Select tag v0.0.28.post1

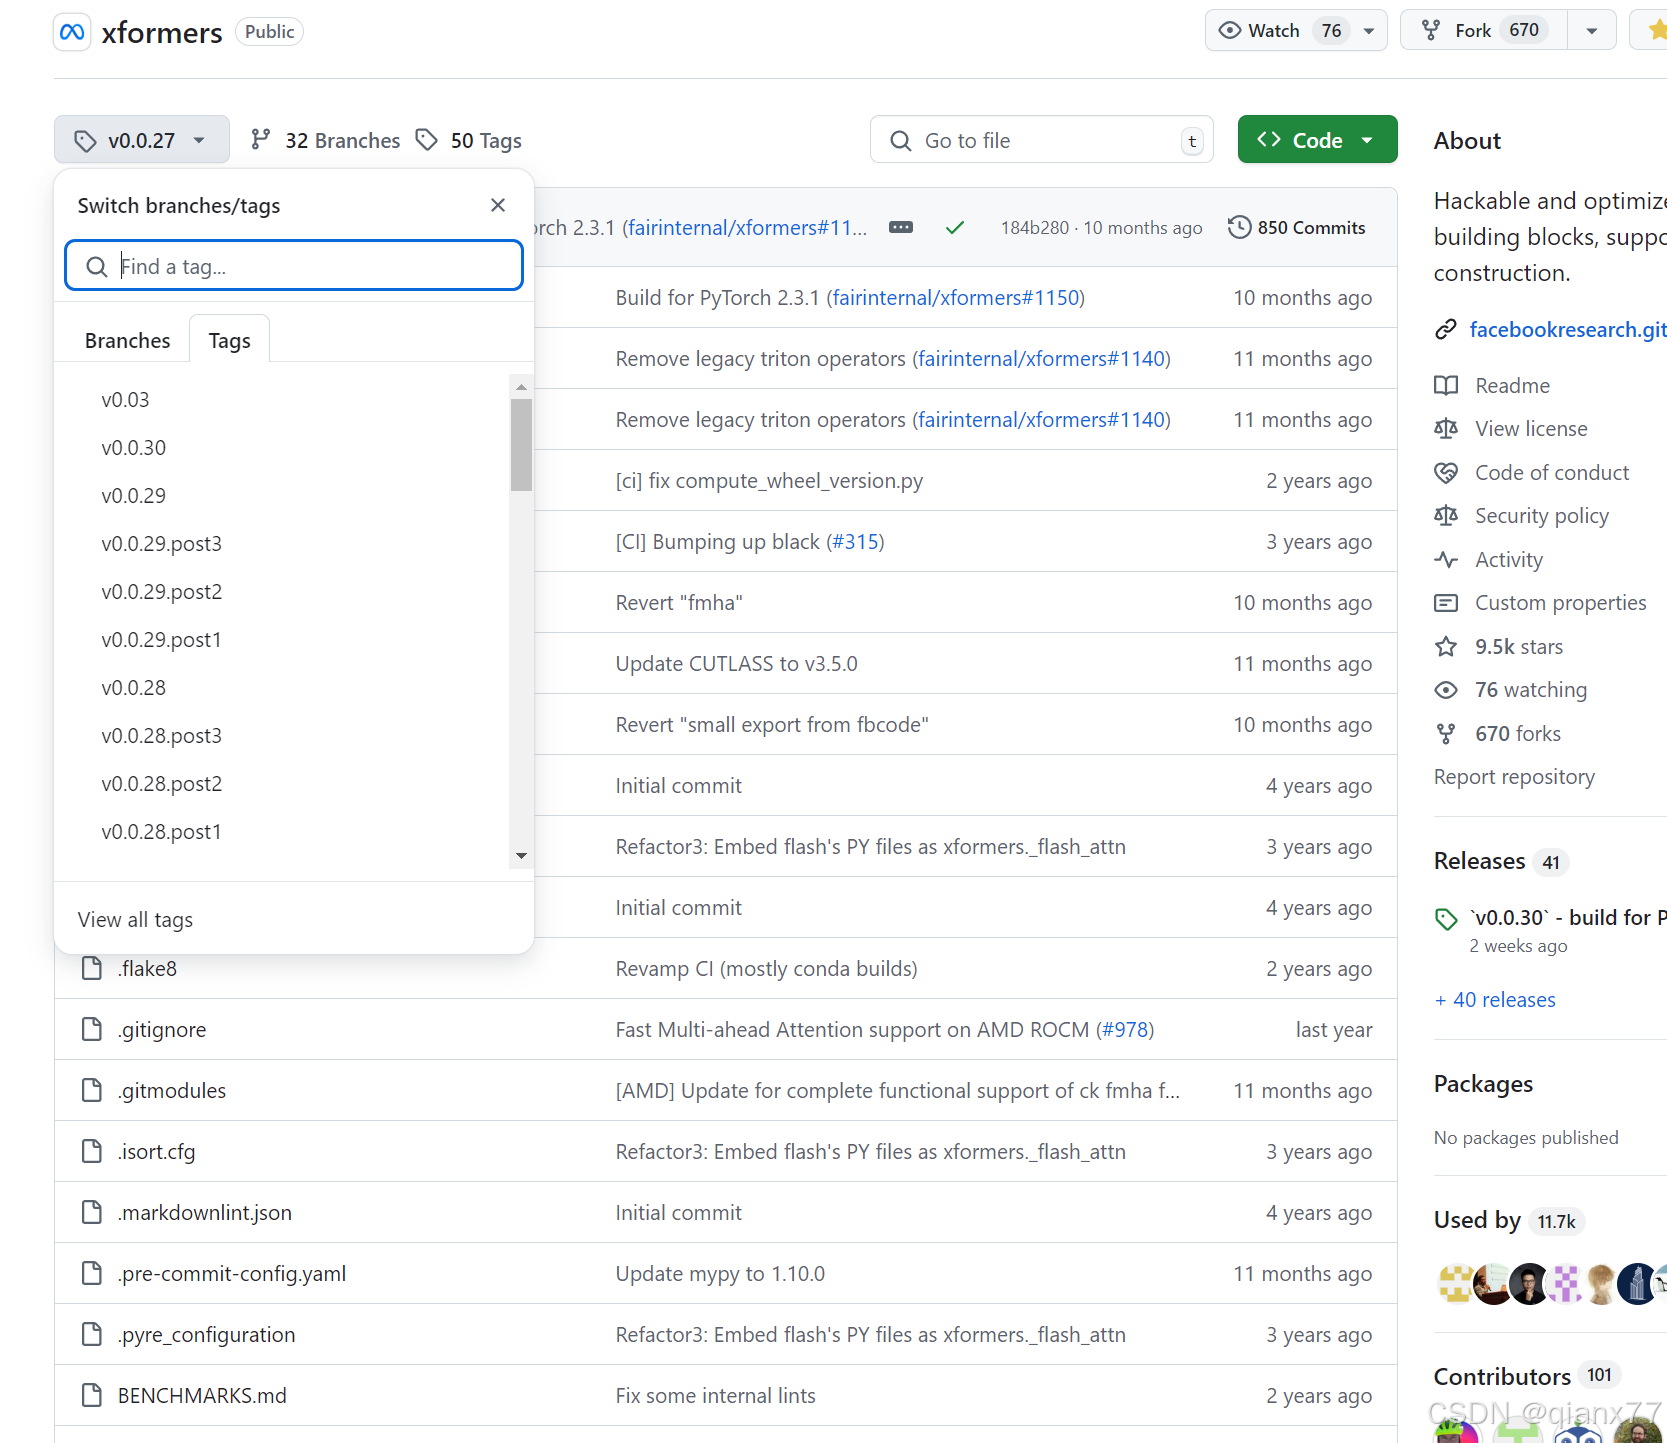pos(161,832)
